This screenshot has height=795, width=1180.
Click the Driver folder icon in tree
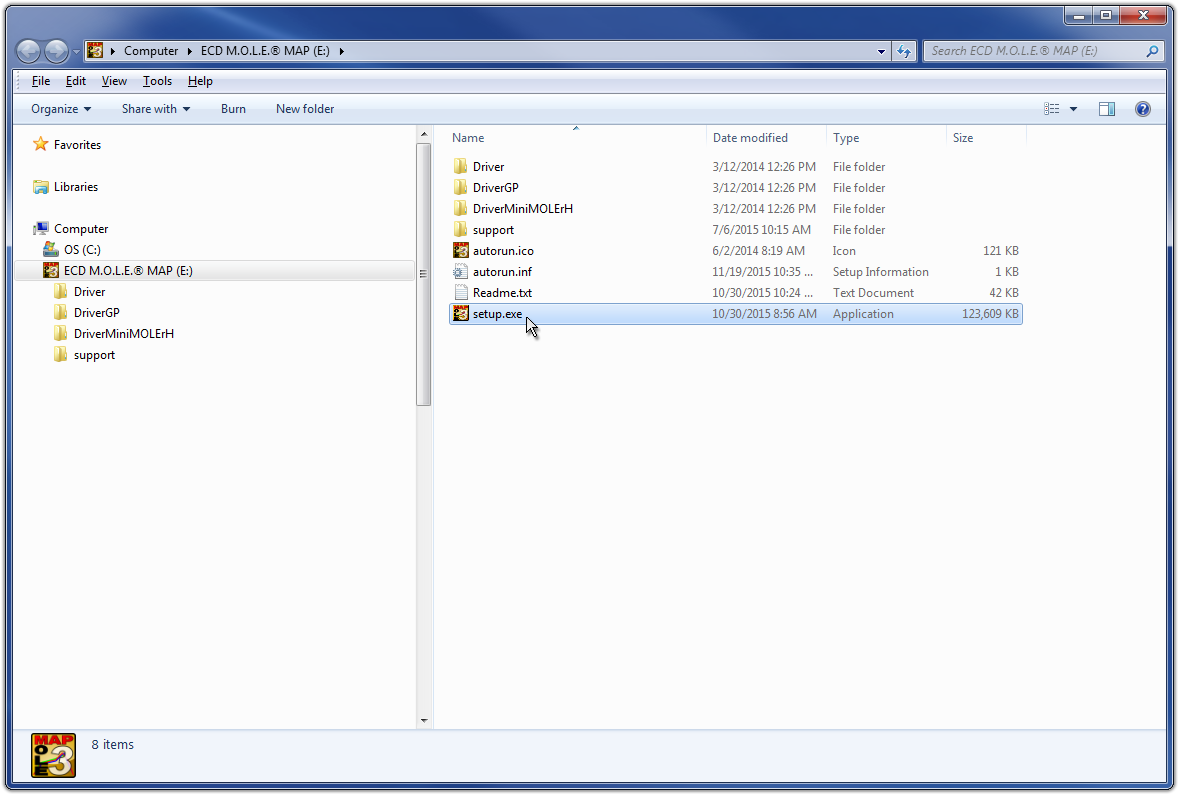coord(61,291)
